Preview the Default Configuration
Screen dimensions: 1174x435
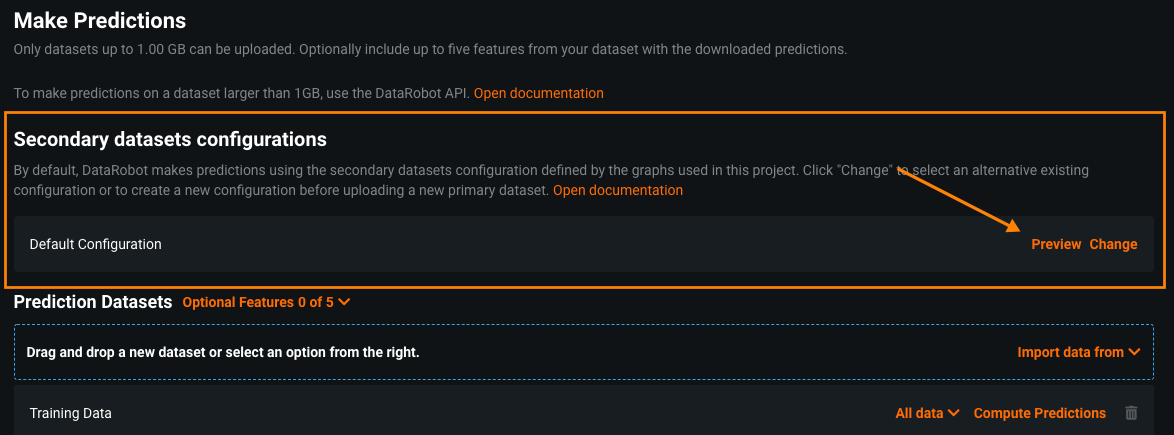pyautogui.click(x=1056, y=244)
